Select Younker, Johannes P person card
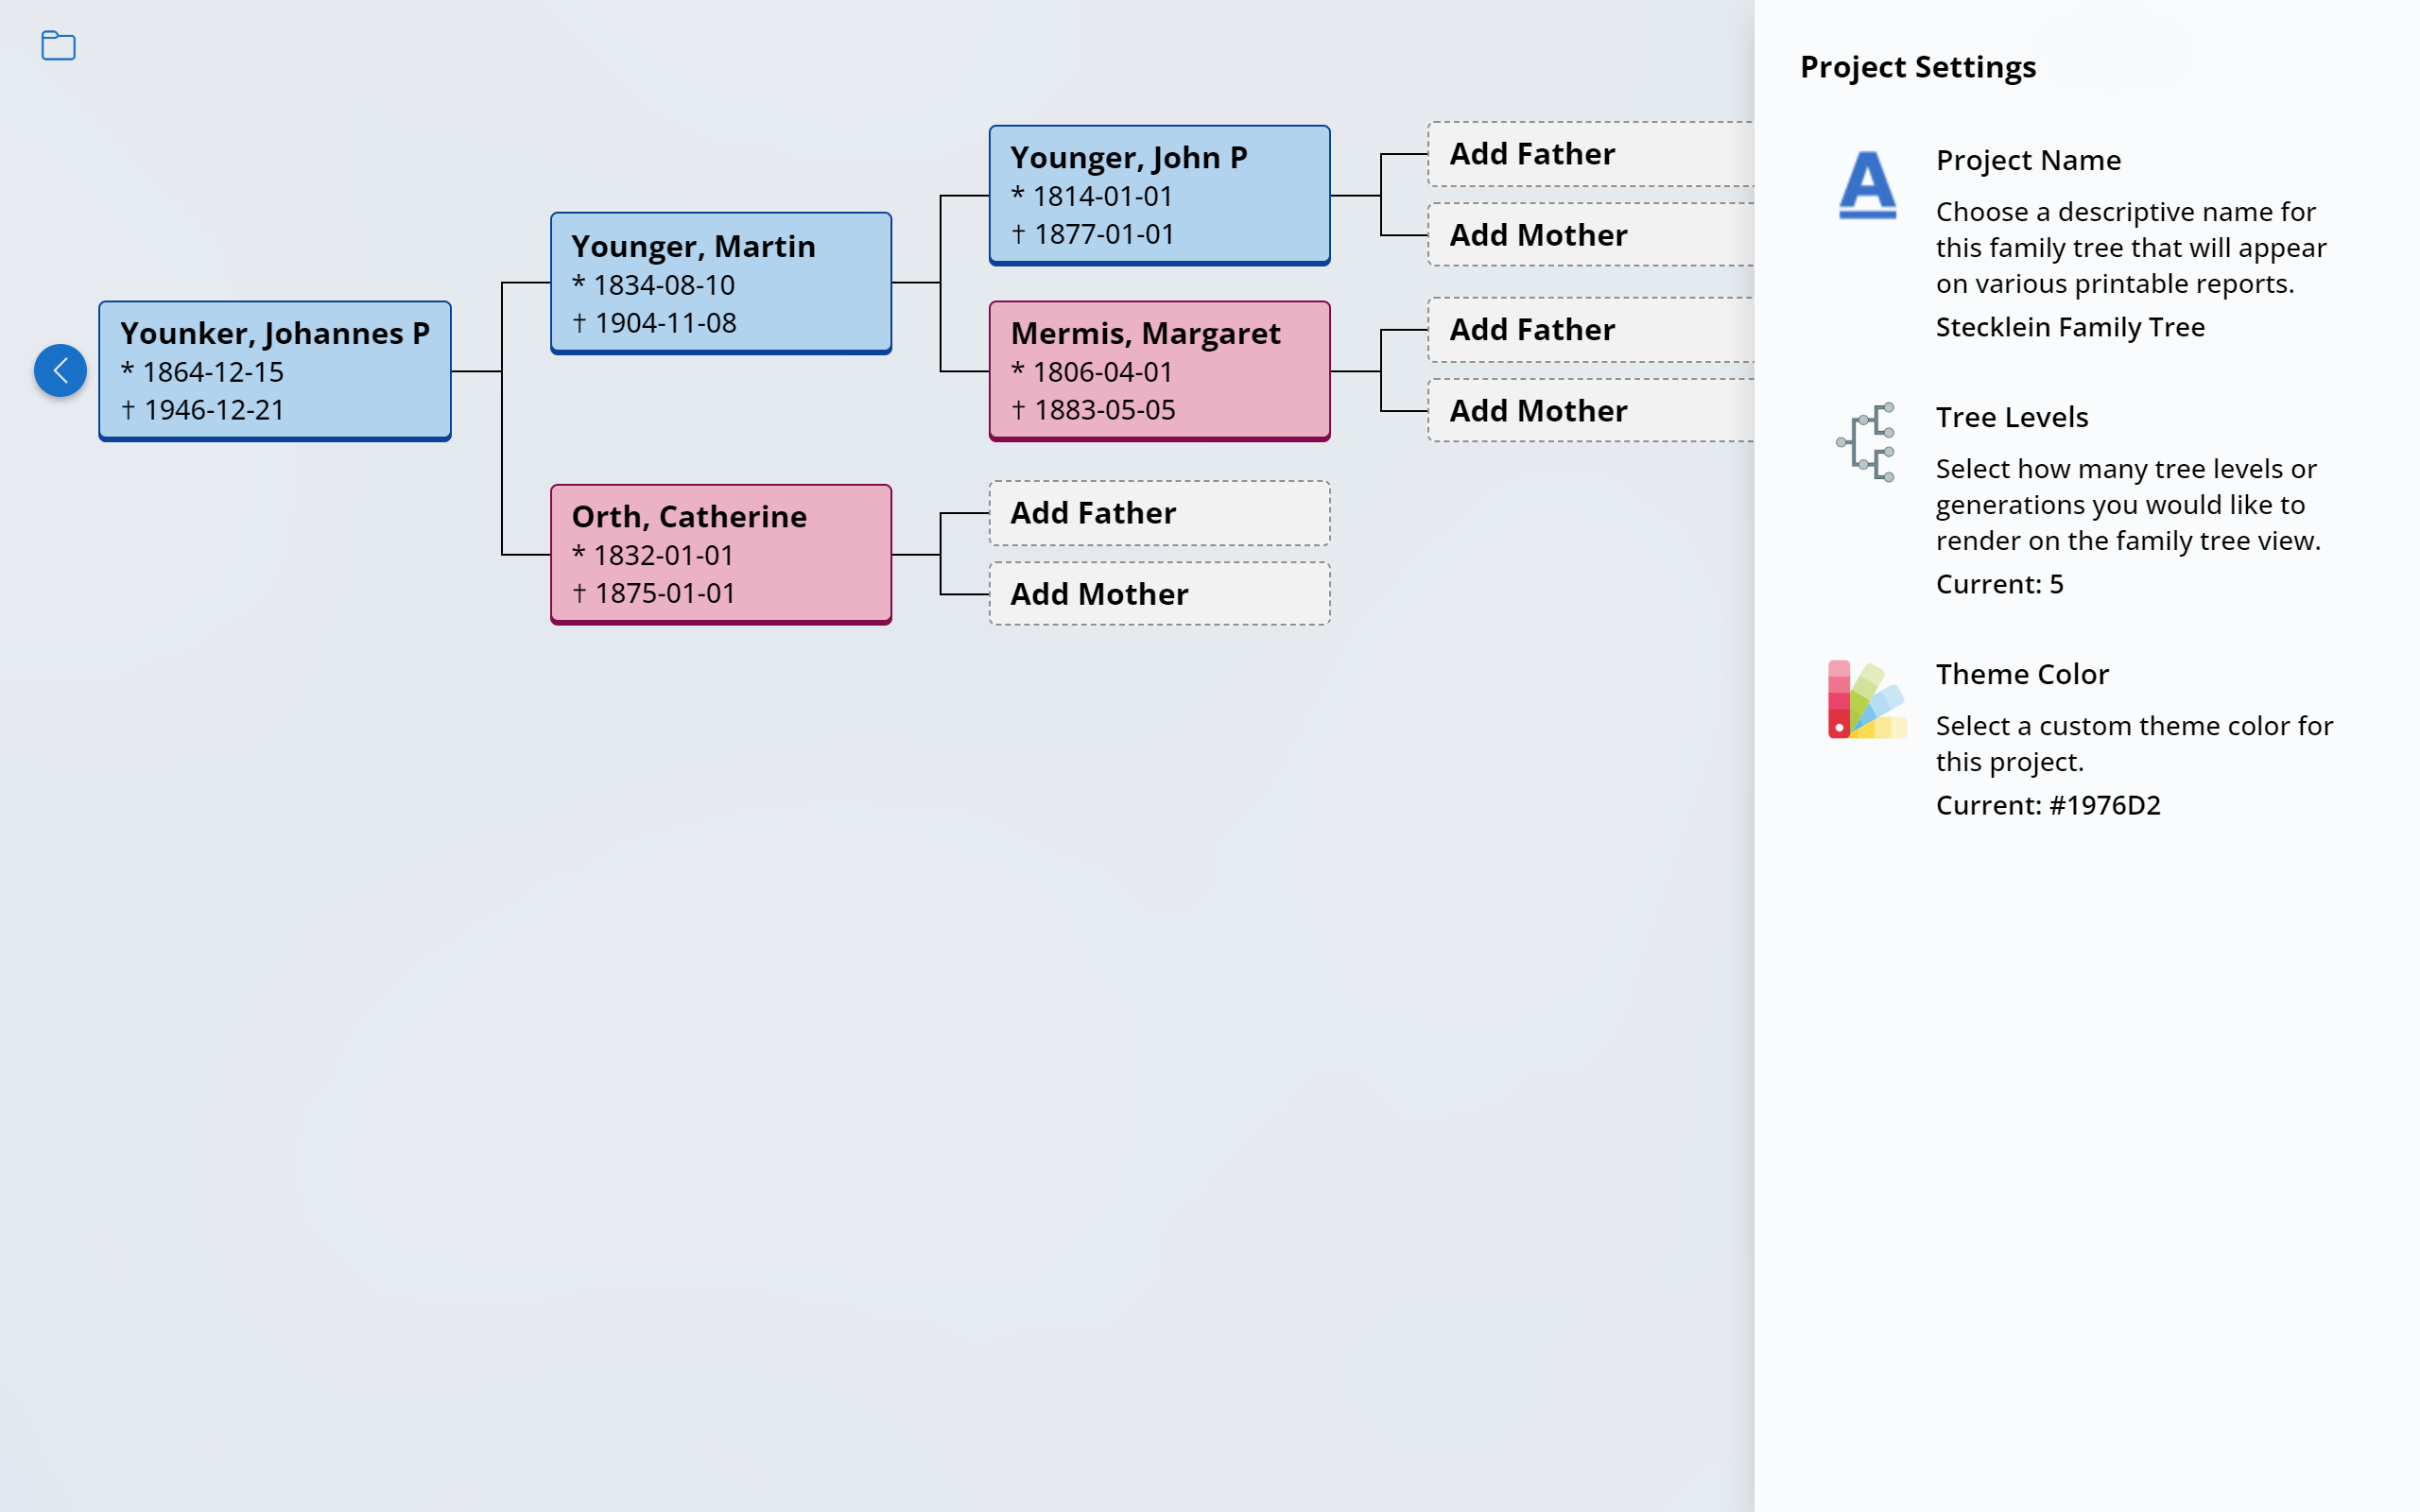This screenshot has height=1512, width=2420. 275,371
